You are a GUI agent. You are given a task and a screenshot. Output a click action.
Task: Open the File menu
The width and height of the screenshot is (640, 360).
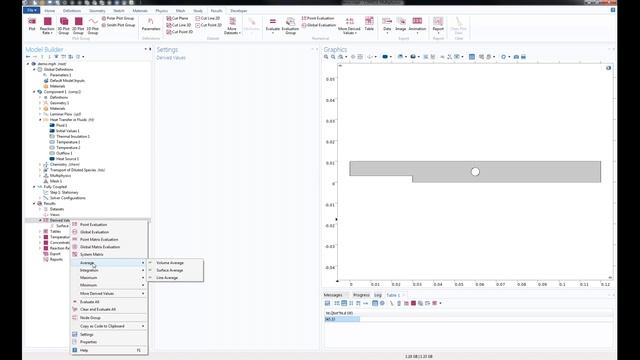[31, 10]
